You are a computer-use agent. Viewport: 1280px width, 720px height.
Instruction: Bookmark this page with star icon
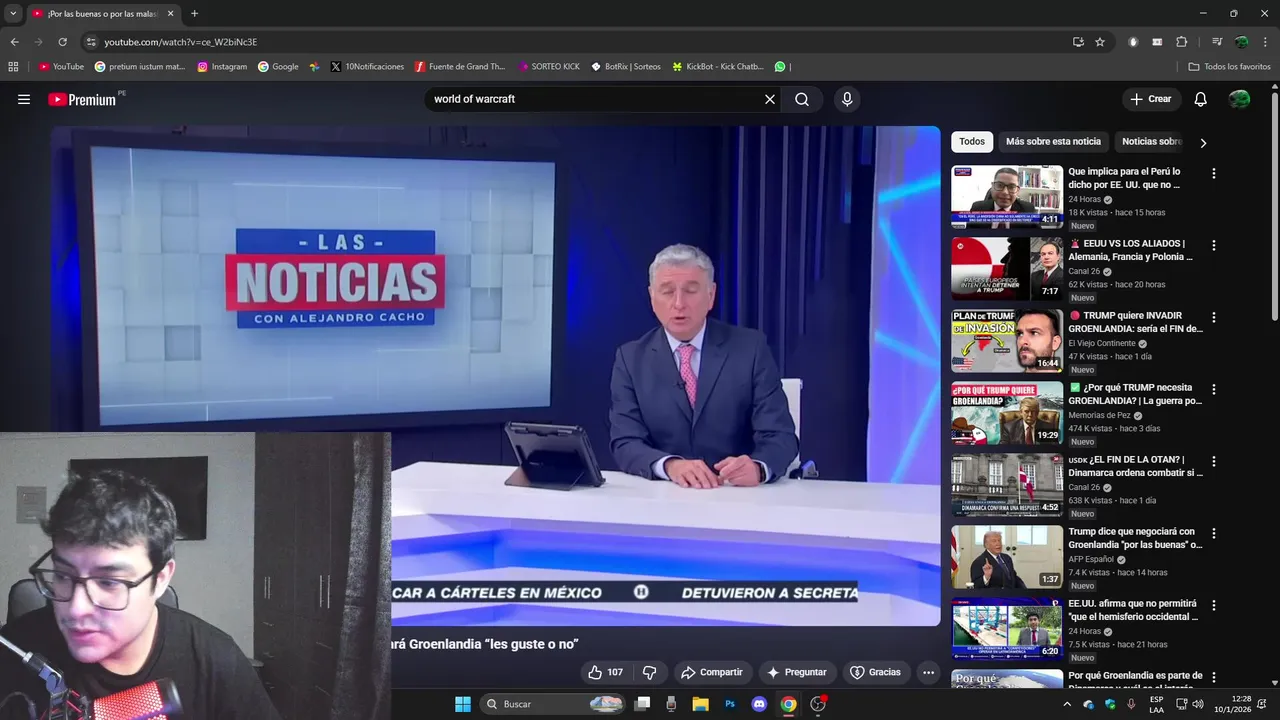[1100, 42]
